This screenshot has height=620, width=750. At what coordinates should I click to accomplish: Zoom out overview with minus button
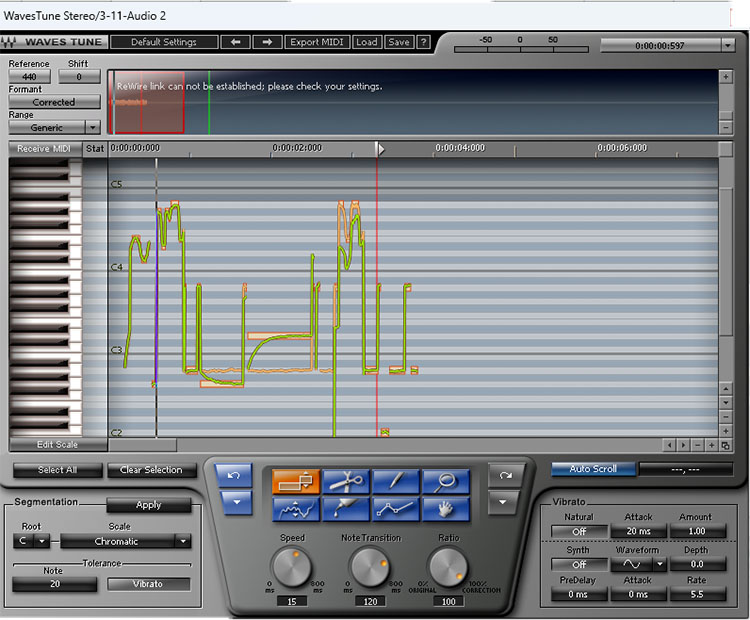coord(726,128)
